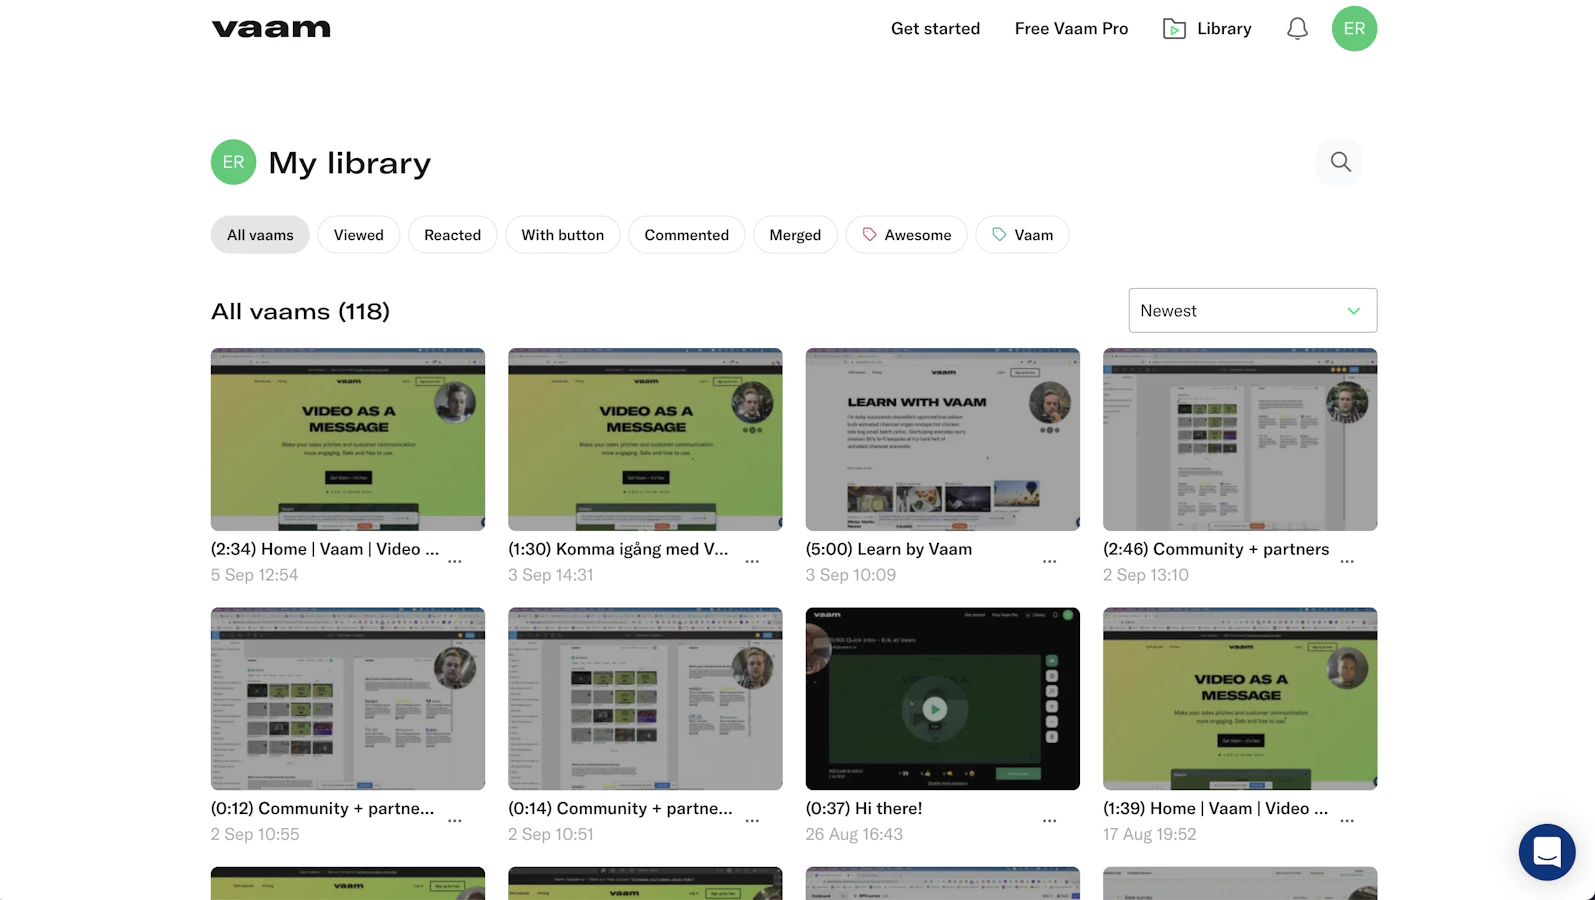Viewport: 1595px width, 900px height.
Task: Filter by Merged vaams
Action: point(795,235)
